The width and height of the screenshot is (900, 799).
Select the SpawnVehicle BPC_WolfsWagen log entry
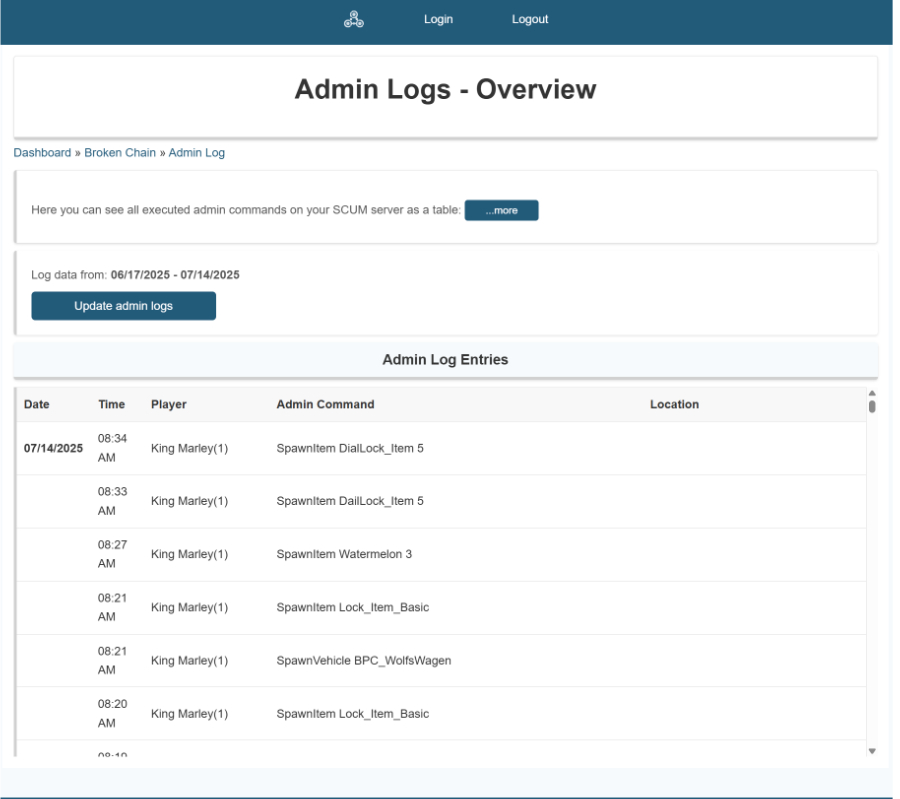tap(363, 661)
